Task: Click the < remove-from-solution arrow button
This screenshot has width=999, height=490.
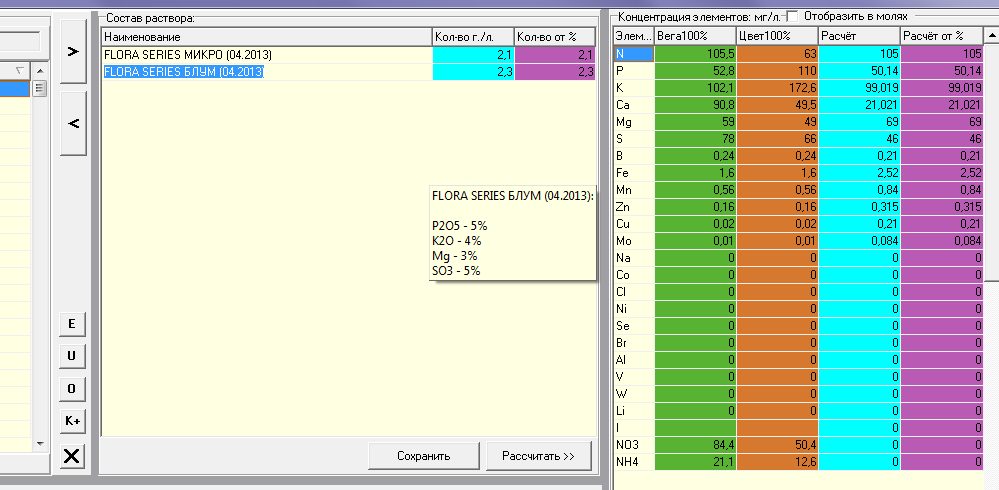Action: (x=74, y=123)
